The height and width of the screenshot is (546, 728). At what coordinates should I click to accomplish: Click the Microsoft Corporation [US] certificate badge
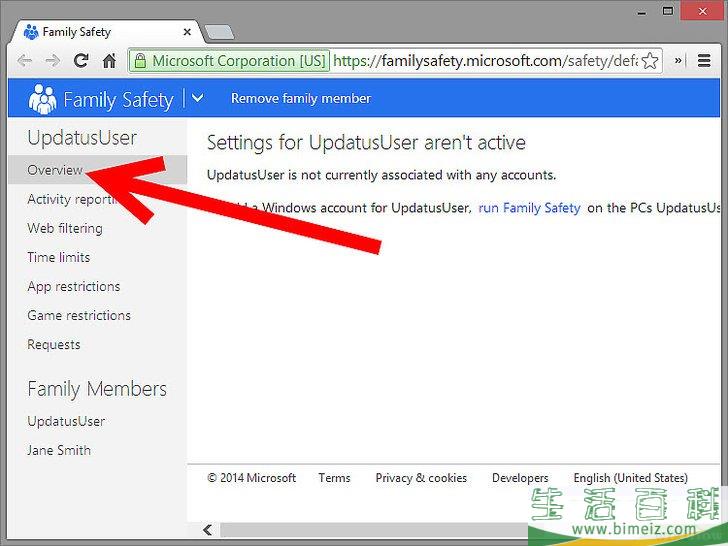click(x=229, y=61)
